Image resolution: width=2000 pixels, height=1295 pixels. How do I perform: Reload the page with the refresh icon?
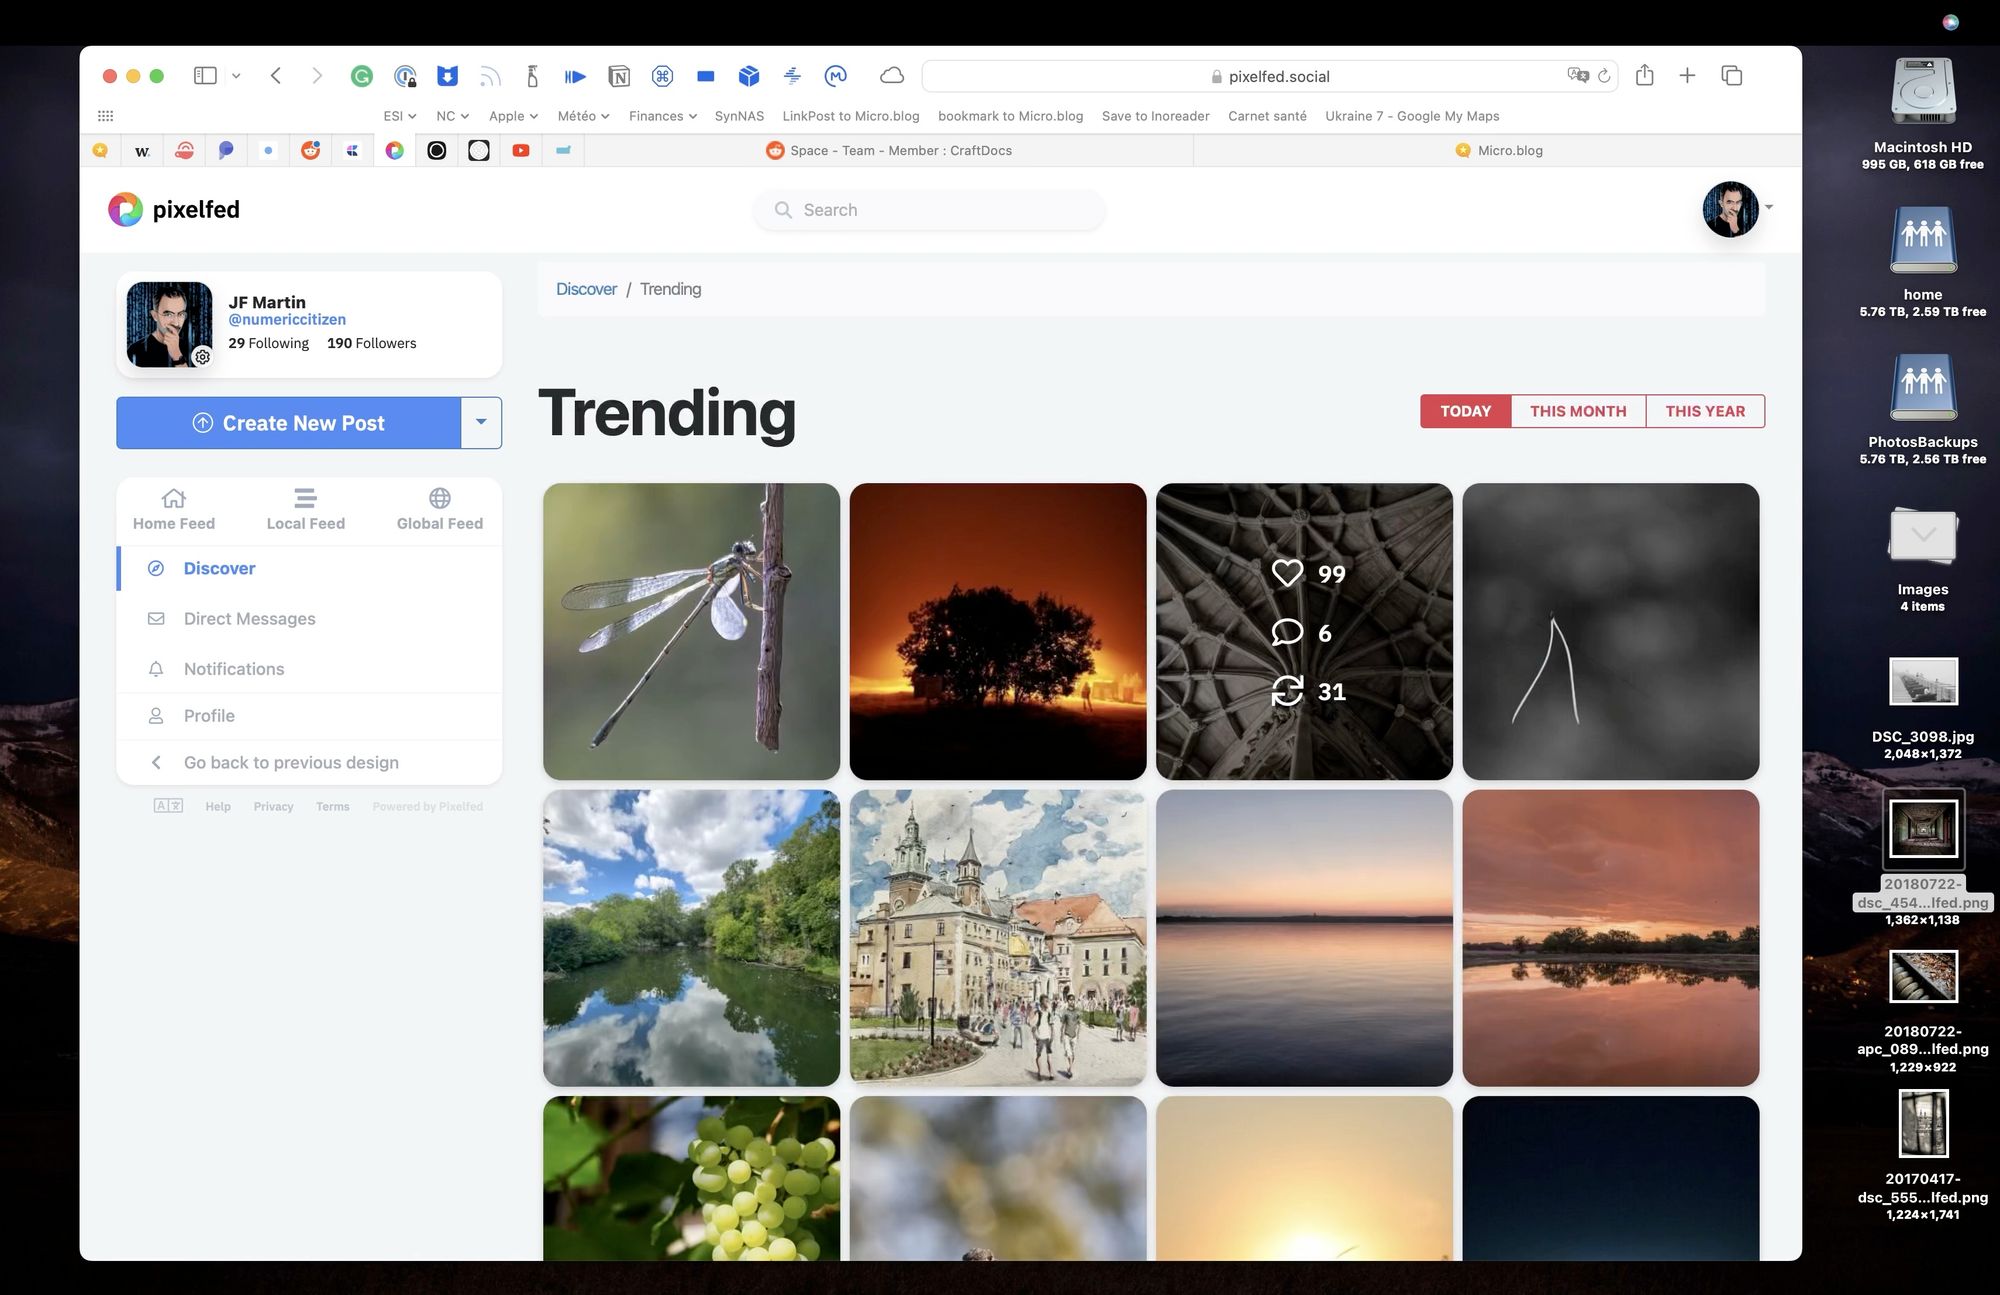[x=1604, y=76]
